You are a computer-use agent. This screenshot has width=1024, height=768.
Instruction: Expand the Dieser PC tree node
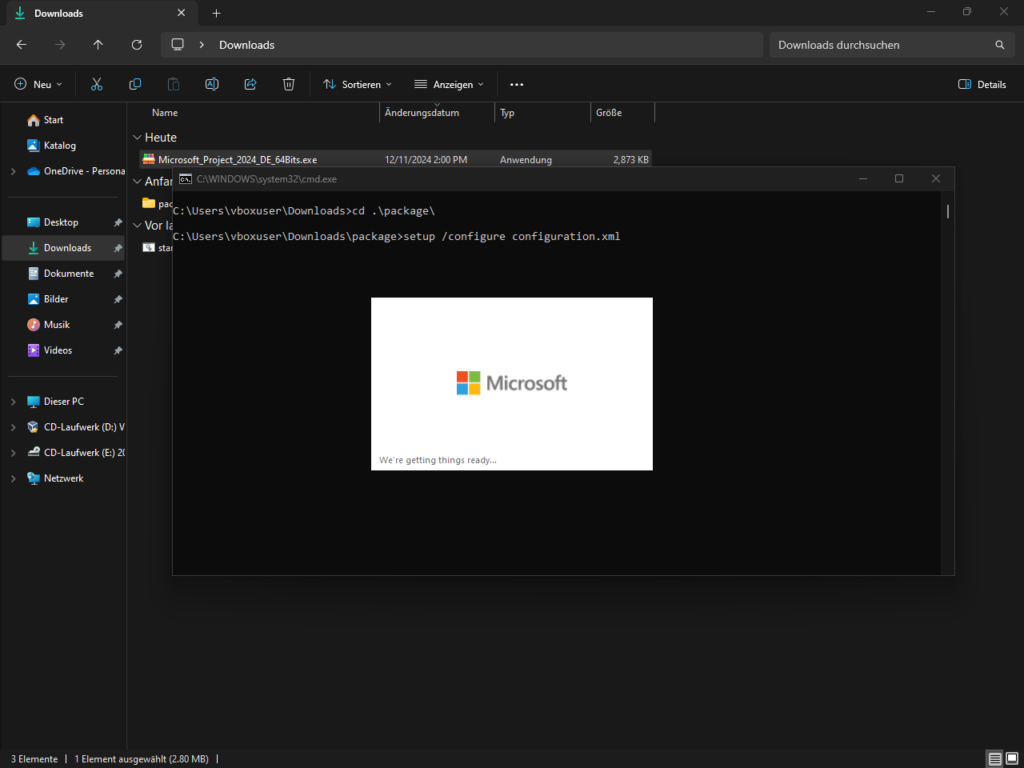click(13, 401)
